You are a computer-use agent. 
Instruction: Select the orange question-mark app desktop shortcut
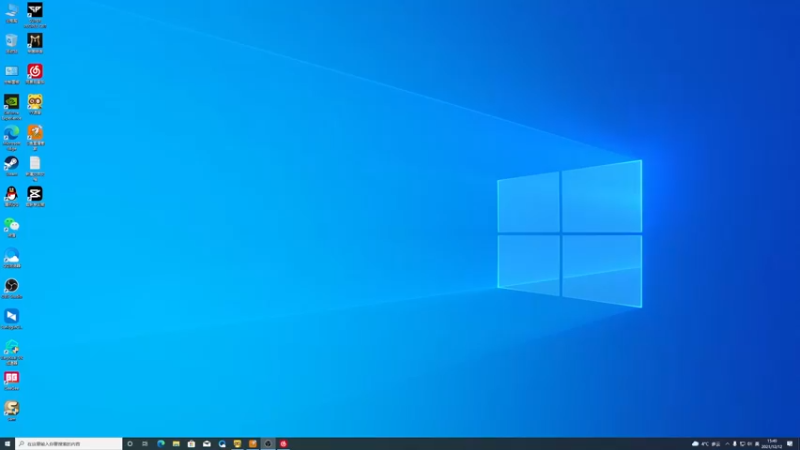pyautogui.click(x=35, y=137)
